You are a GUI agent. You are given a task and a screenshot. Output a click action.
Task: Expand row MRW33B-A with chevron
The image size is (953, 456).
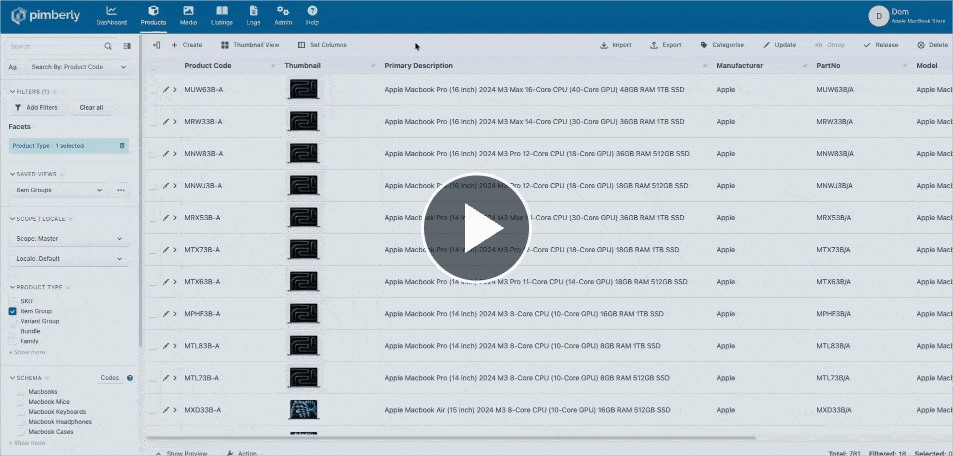(175, 122)
